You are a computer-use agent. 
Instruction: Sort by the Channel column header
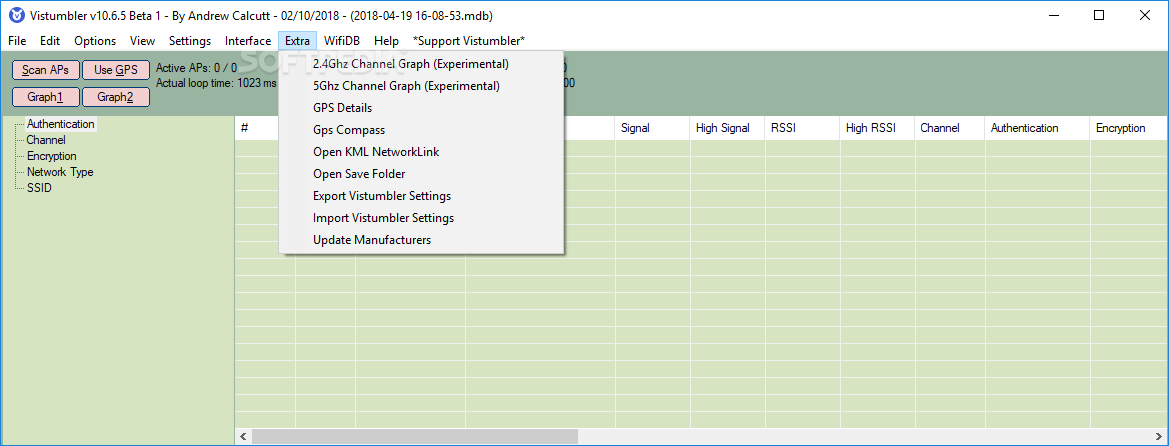[950, 128]
